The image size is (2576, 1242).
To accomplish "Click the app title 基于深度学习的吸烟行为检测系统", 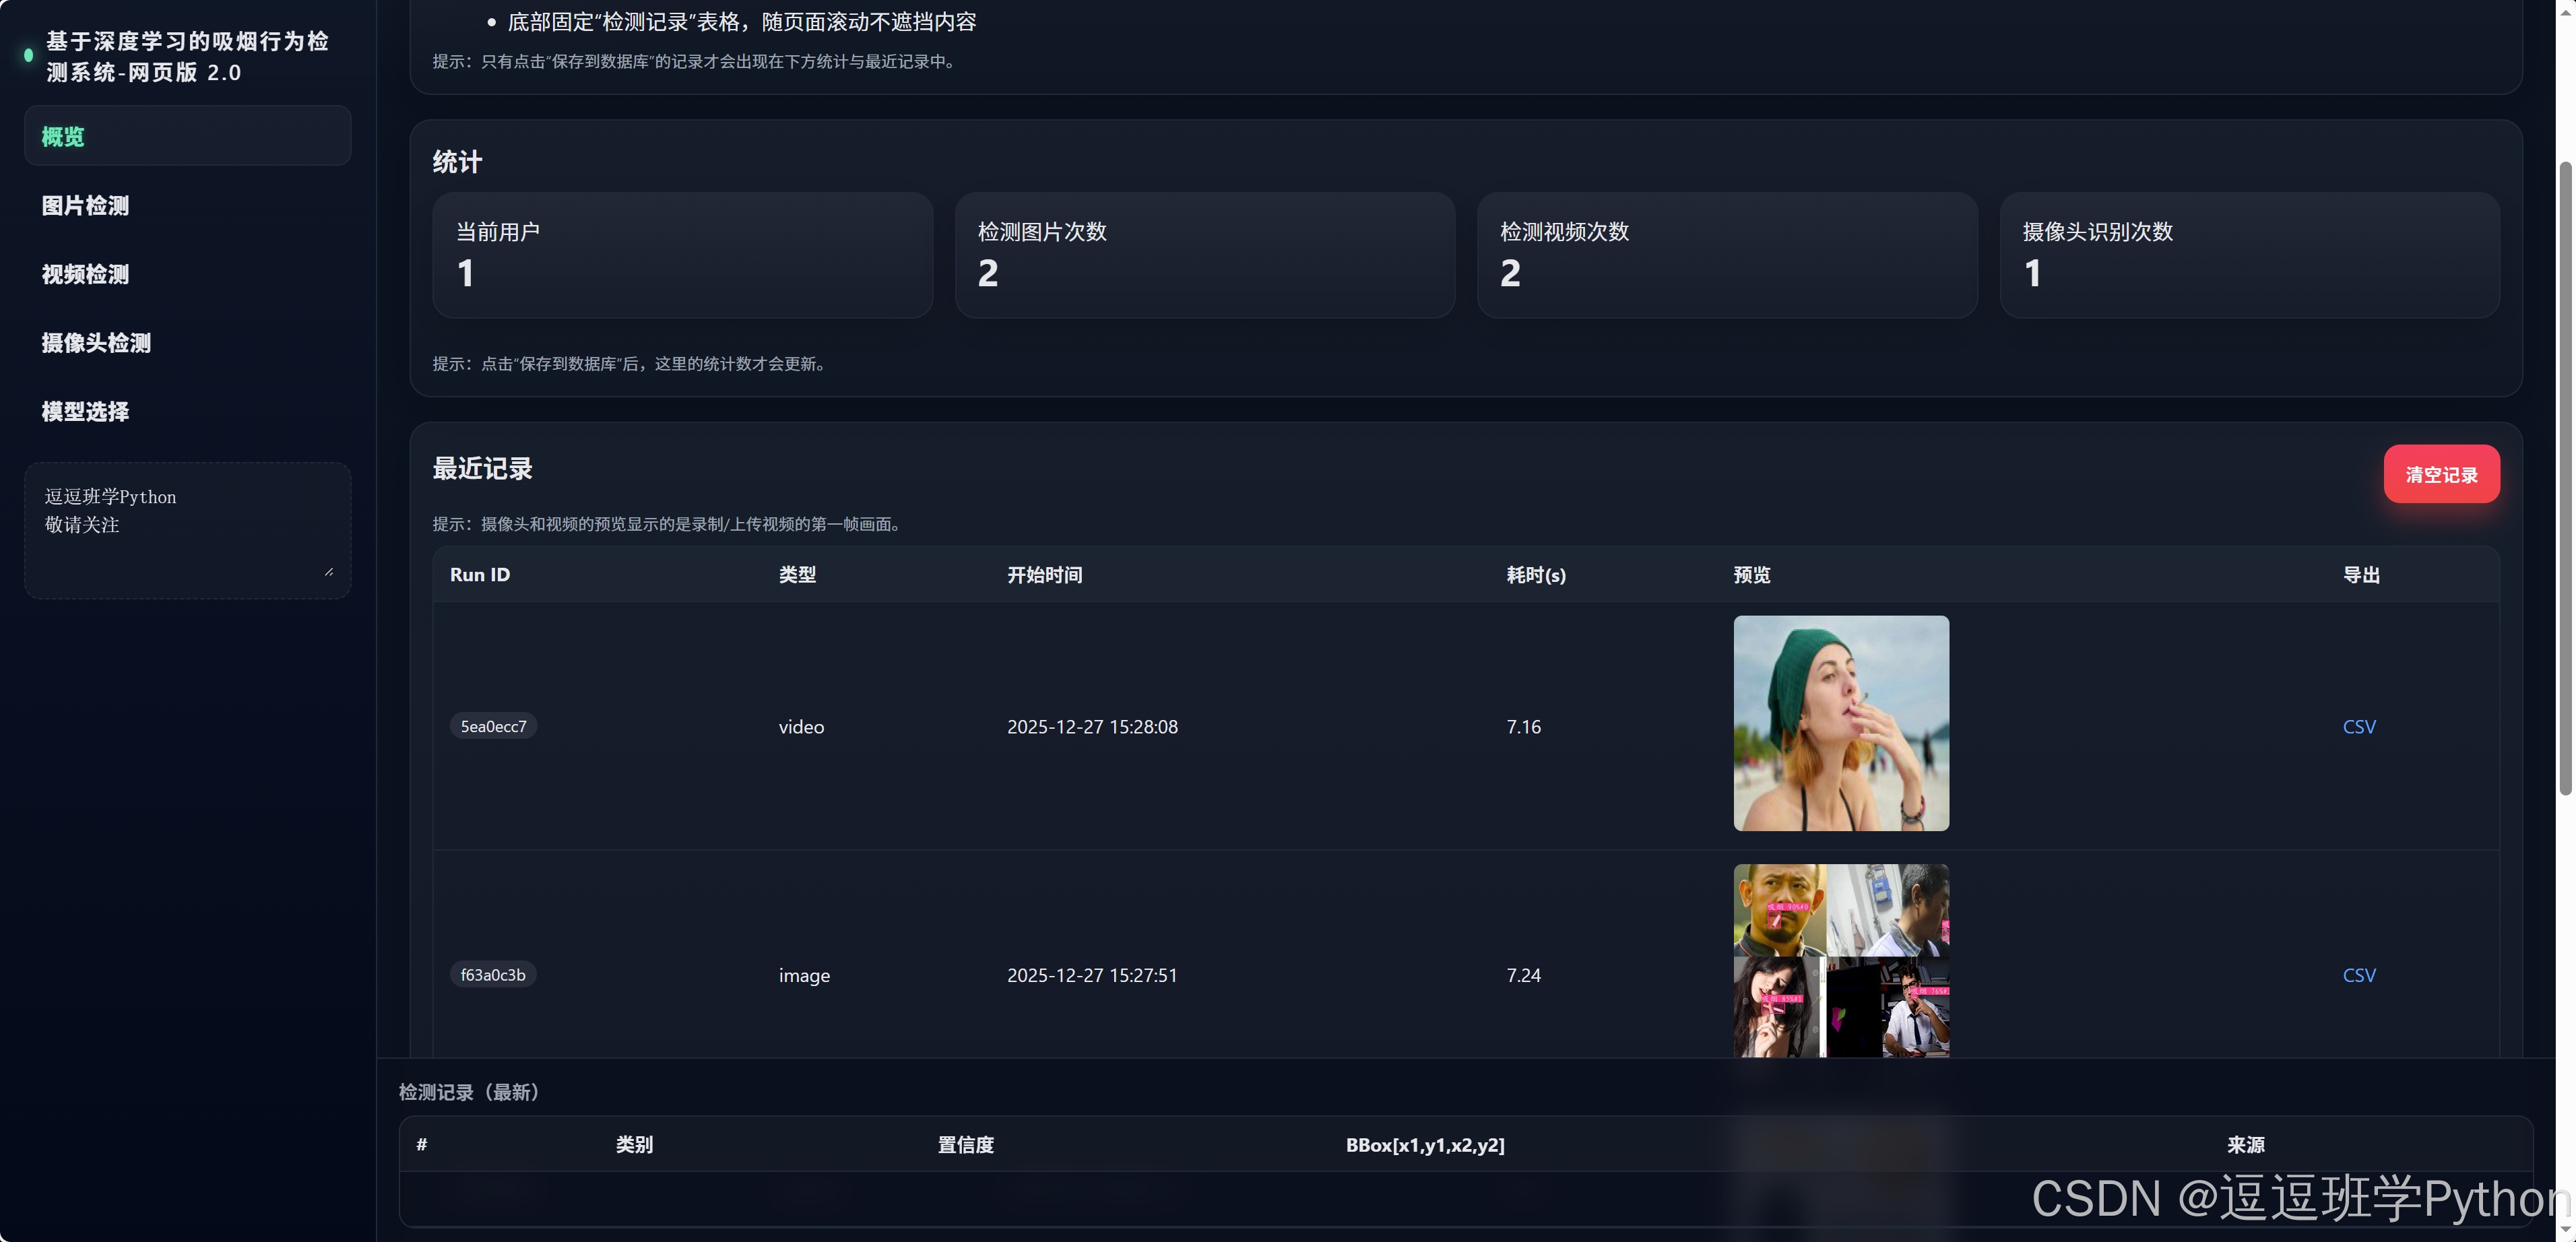I will click(x=187, y=57).
